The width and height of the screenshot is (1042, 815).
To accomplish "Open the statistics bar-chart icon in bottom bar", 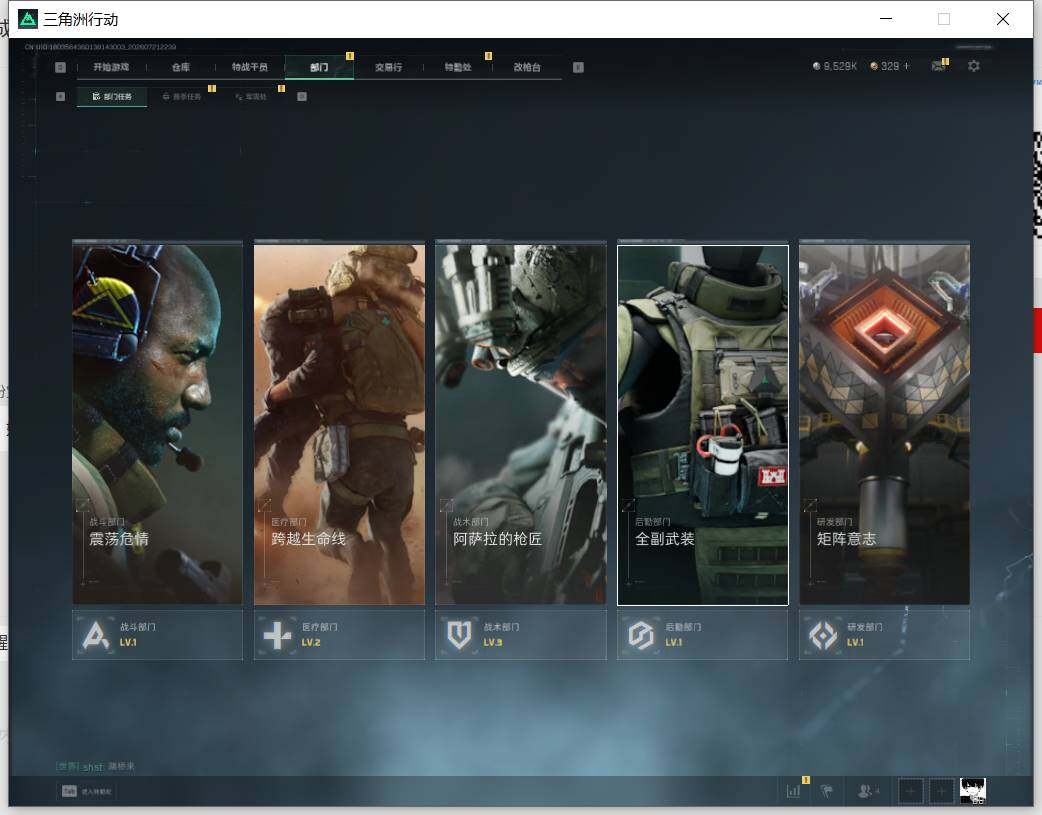I will click(x=793, y=791).
